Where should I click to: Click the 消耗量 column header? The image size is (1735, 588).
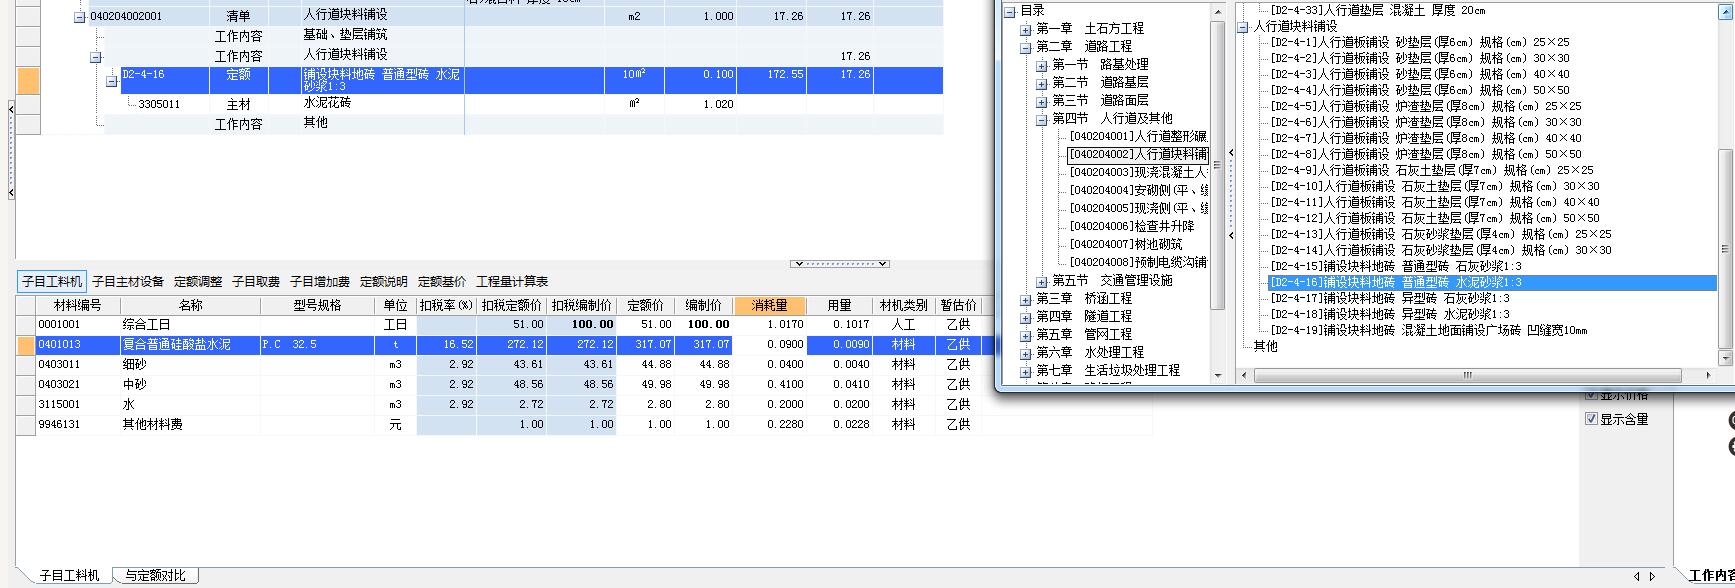(769, 306)
